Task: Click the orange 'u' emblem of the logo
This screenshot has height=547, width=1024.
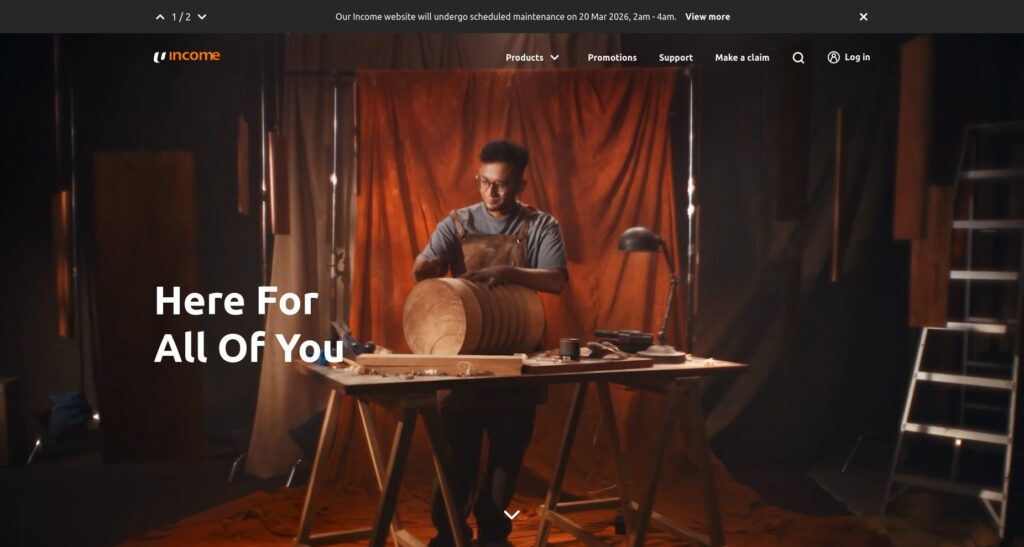Action: tap(159, 57)
